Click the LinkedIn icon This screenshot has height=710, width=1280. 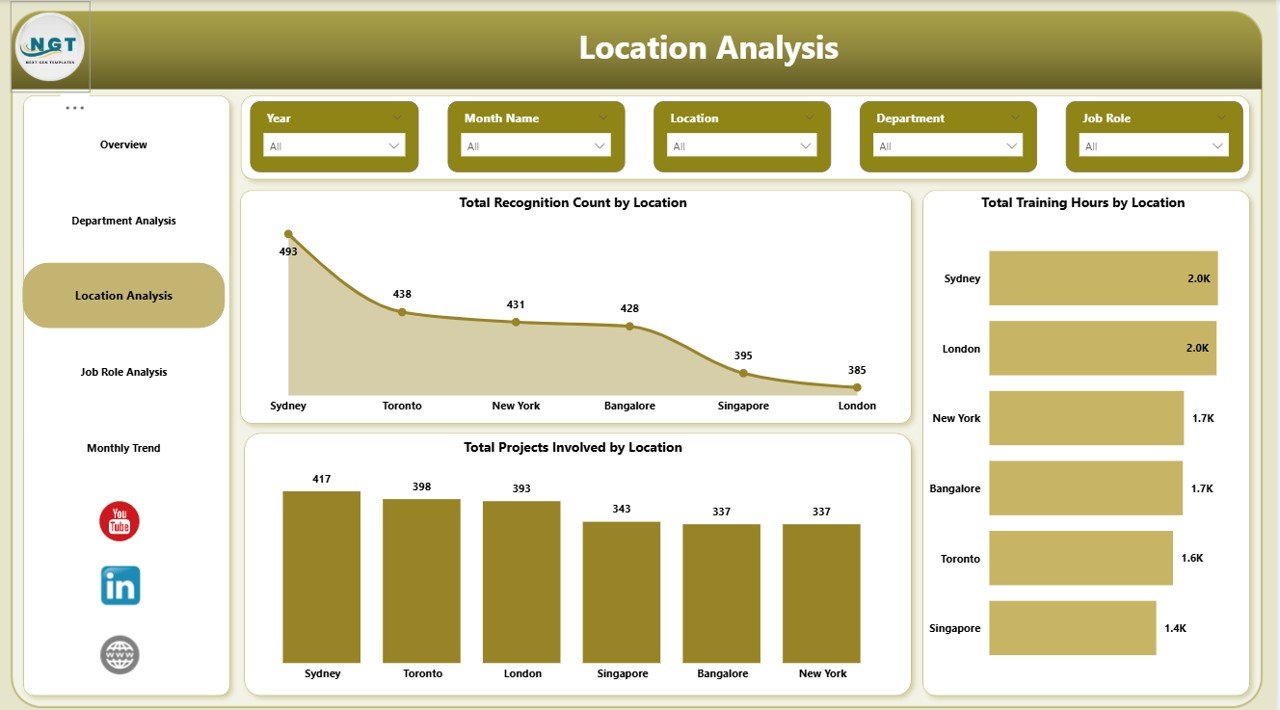[x=119, y=587]
